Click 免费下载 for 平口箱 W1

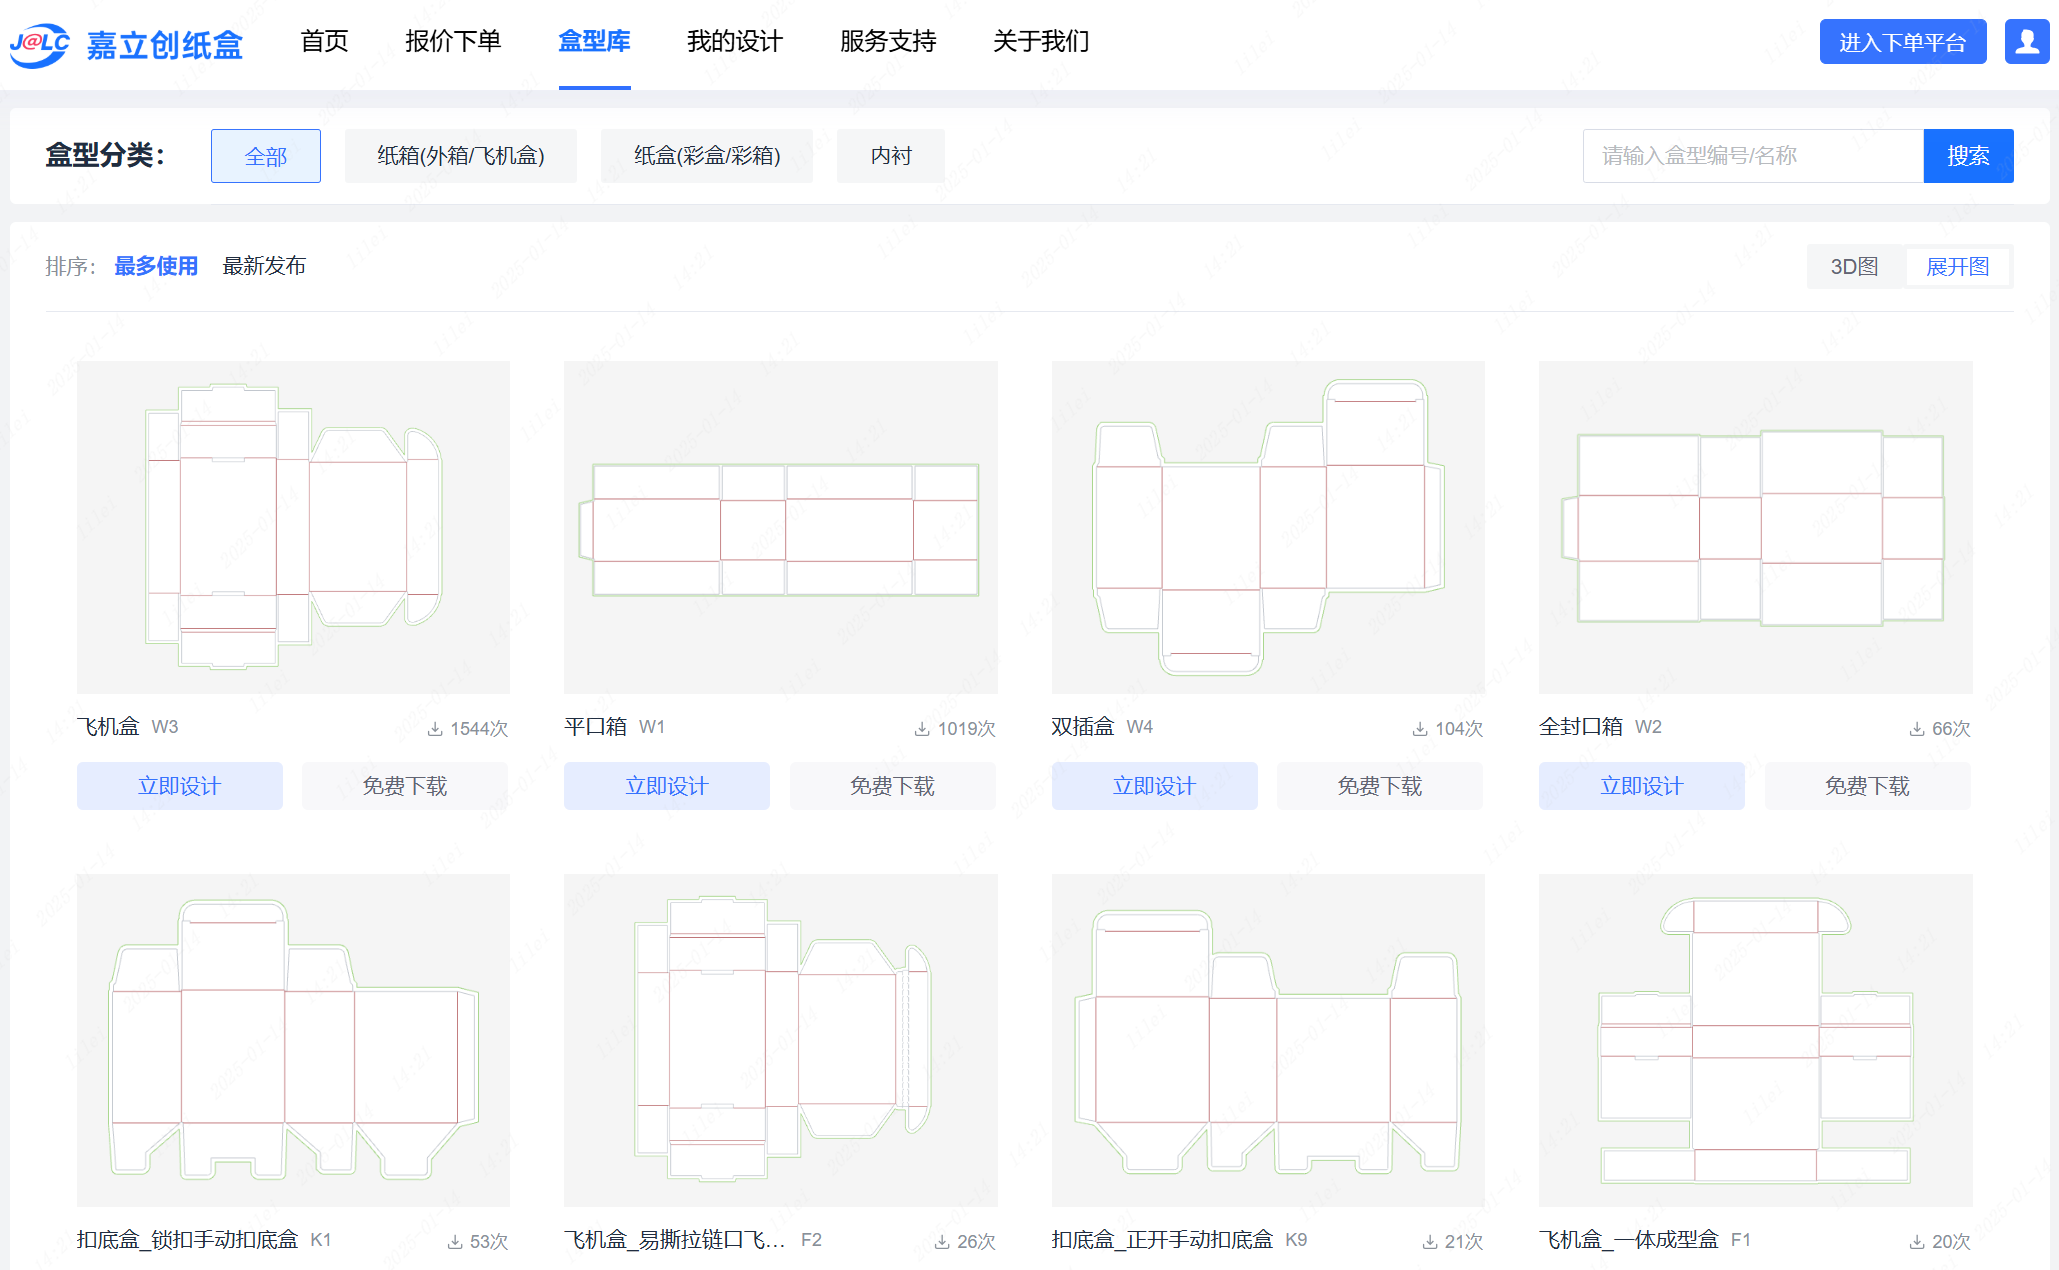click(893, 786)
